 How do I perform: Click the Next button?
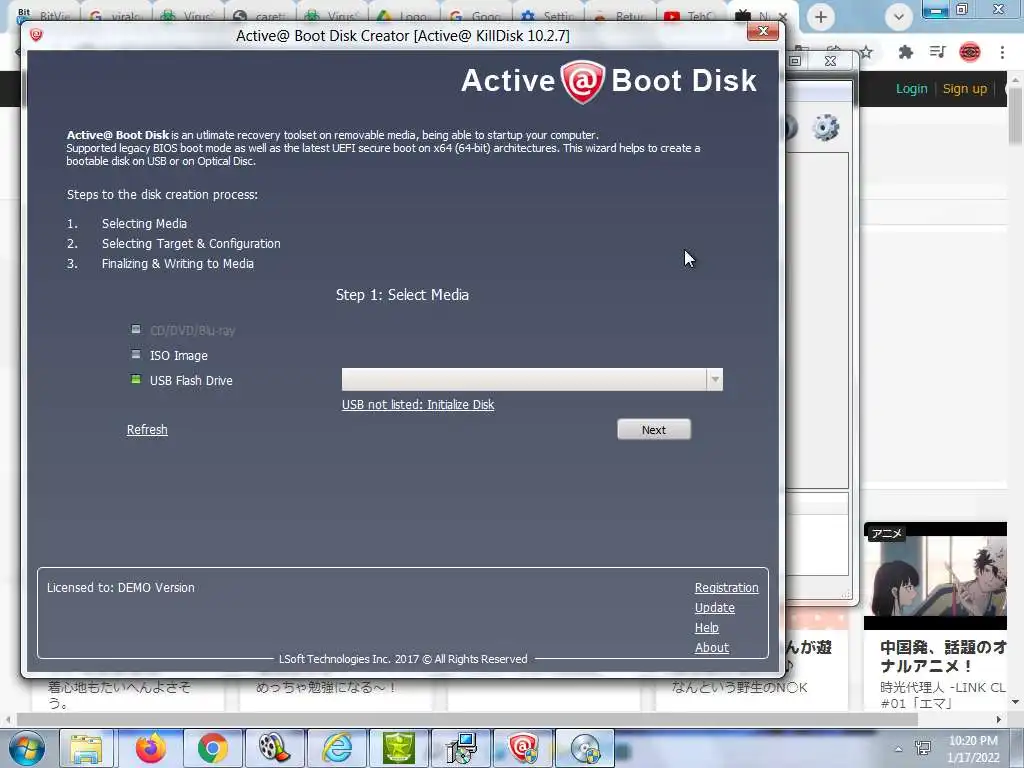click(654, 430)
